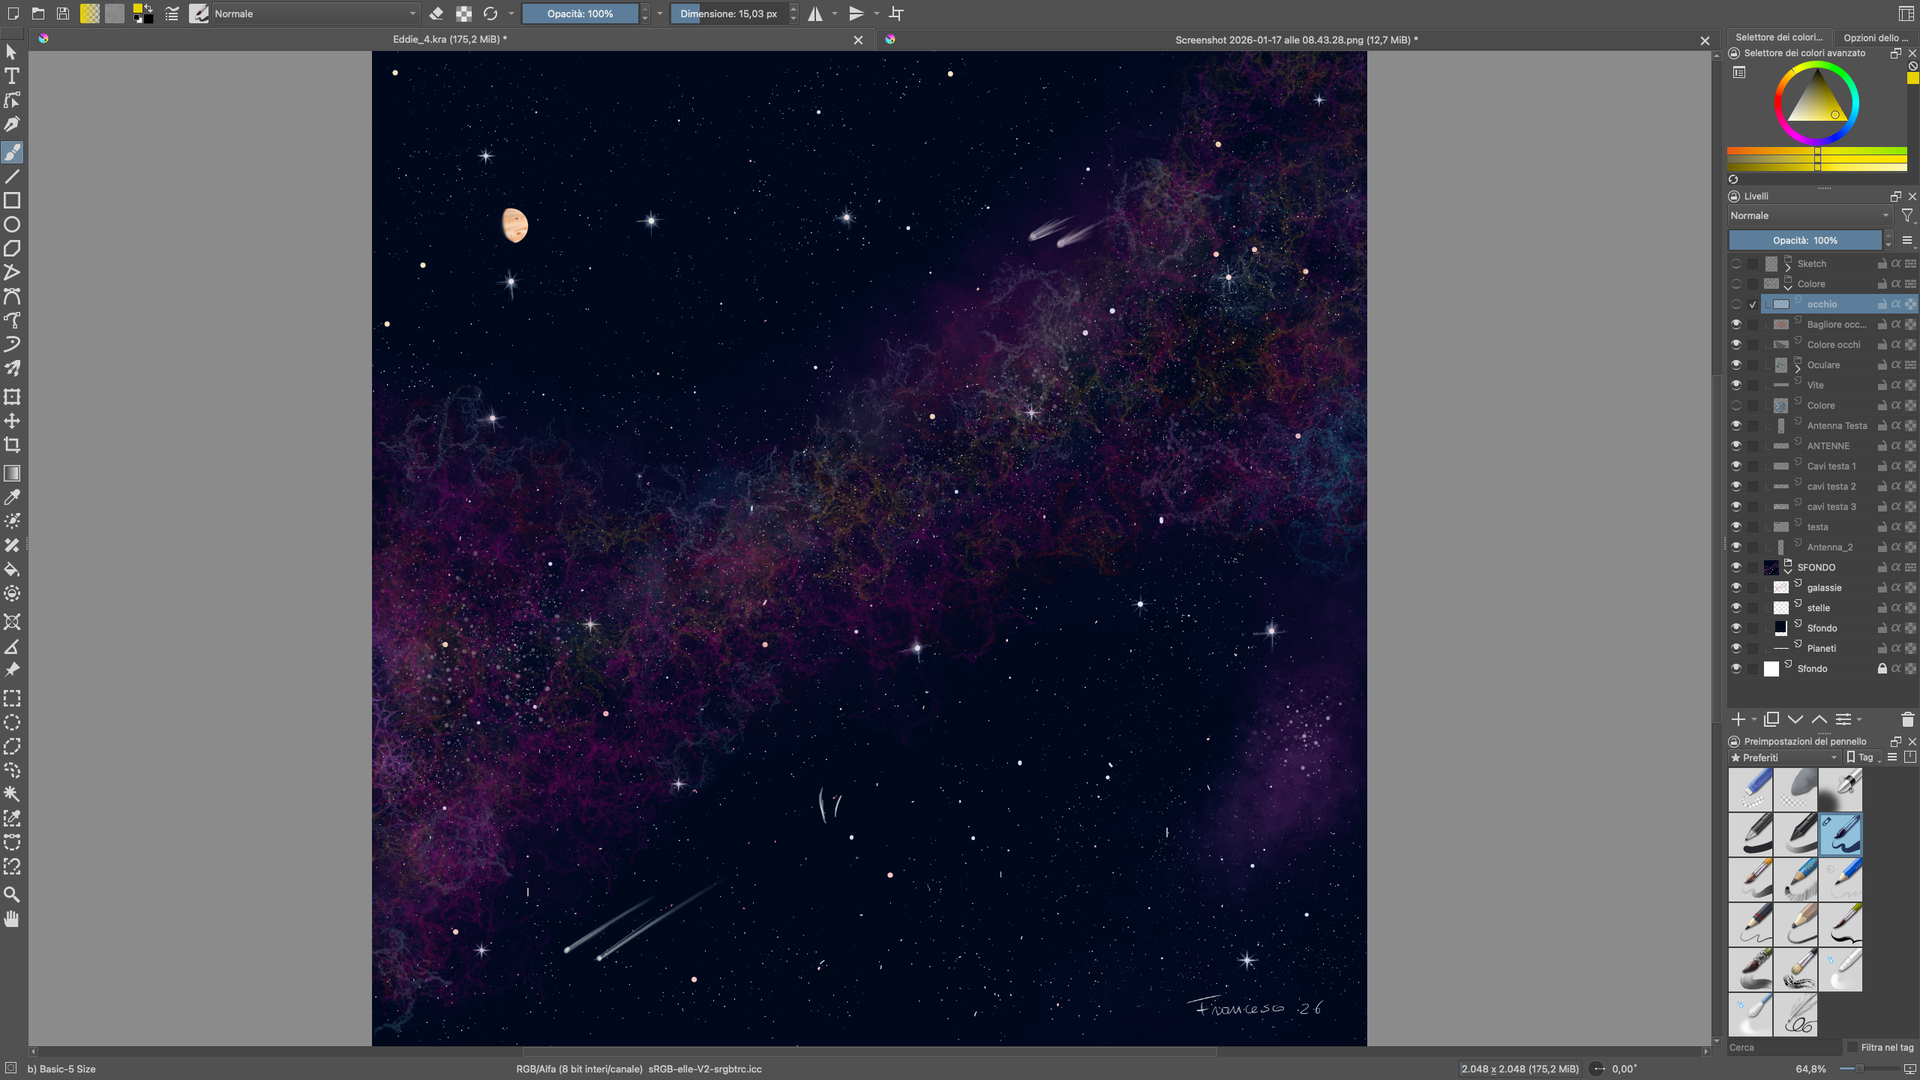The width and height of the screenshot is (1920, 1080).
Task: Adjust the layer Opacità slider
Action: pos(1804,241)
